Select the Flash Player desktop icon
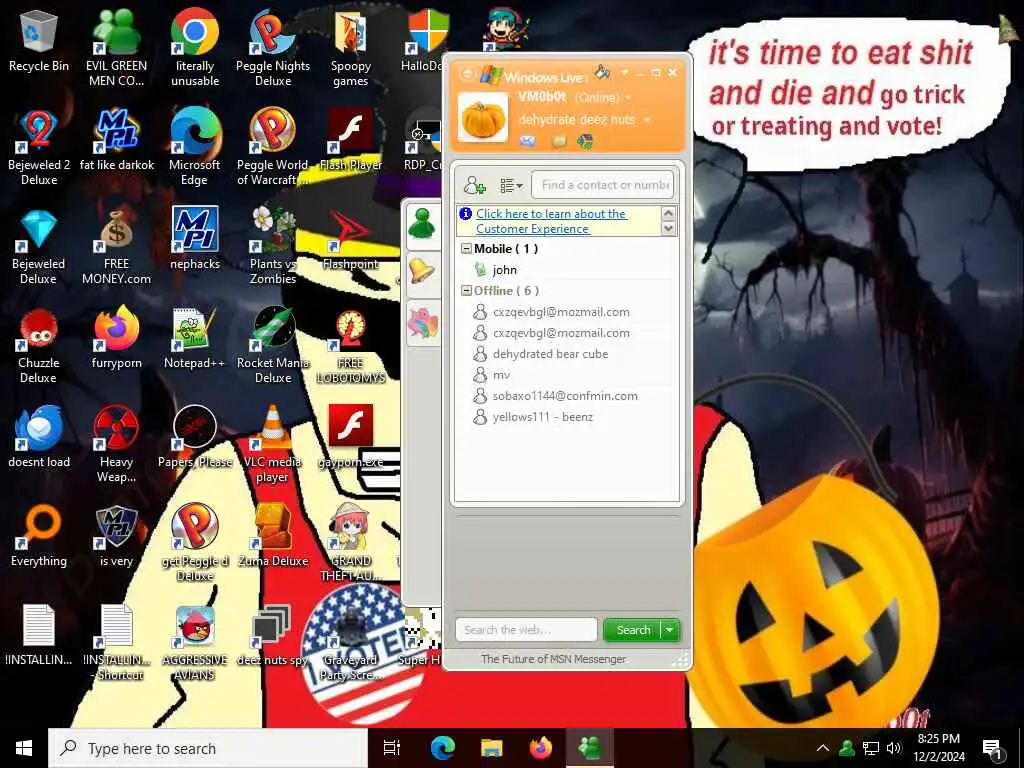Screen dimensions: 1024x768 (351, 140)
